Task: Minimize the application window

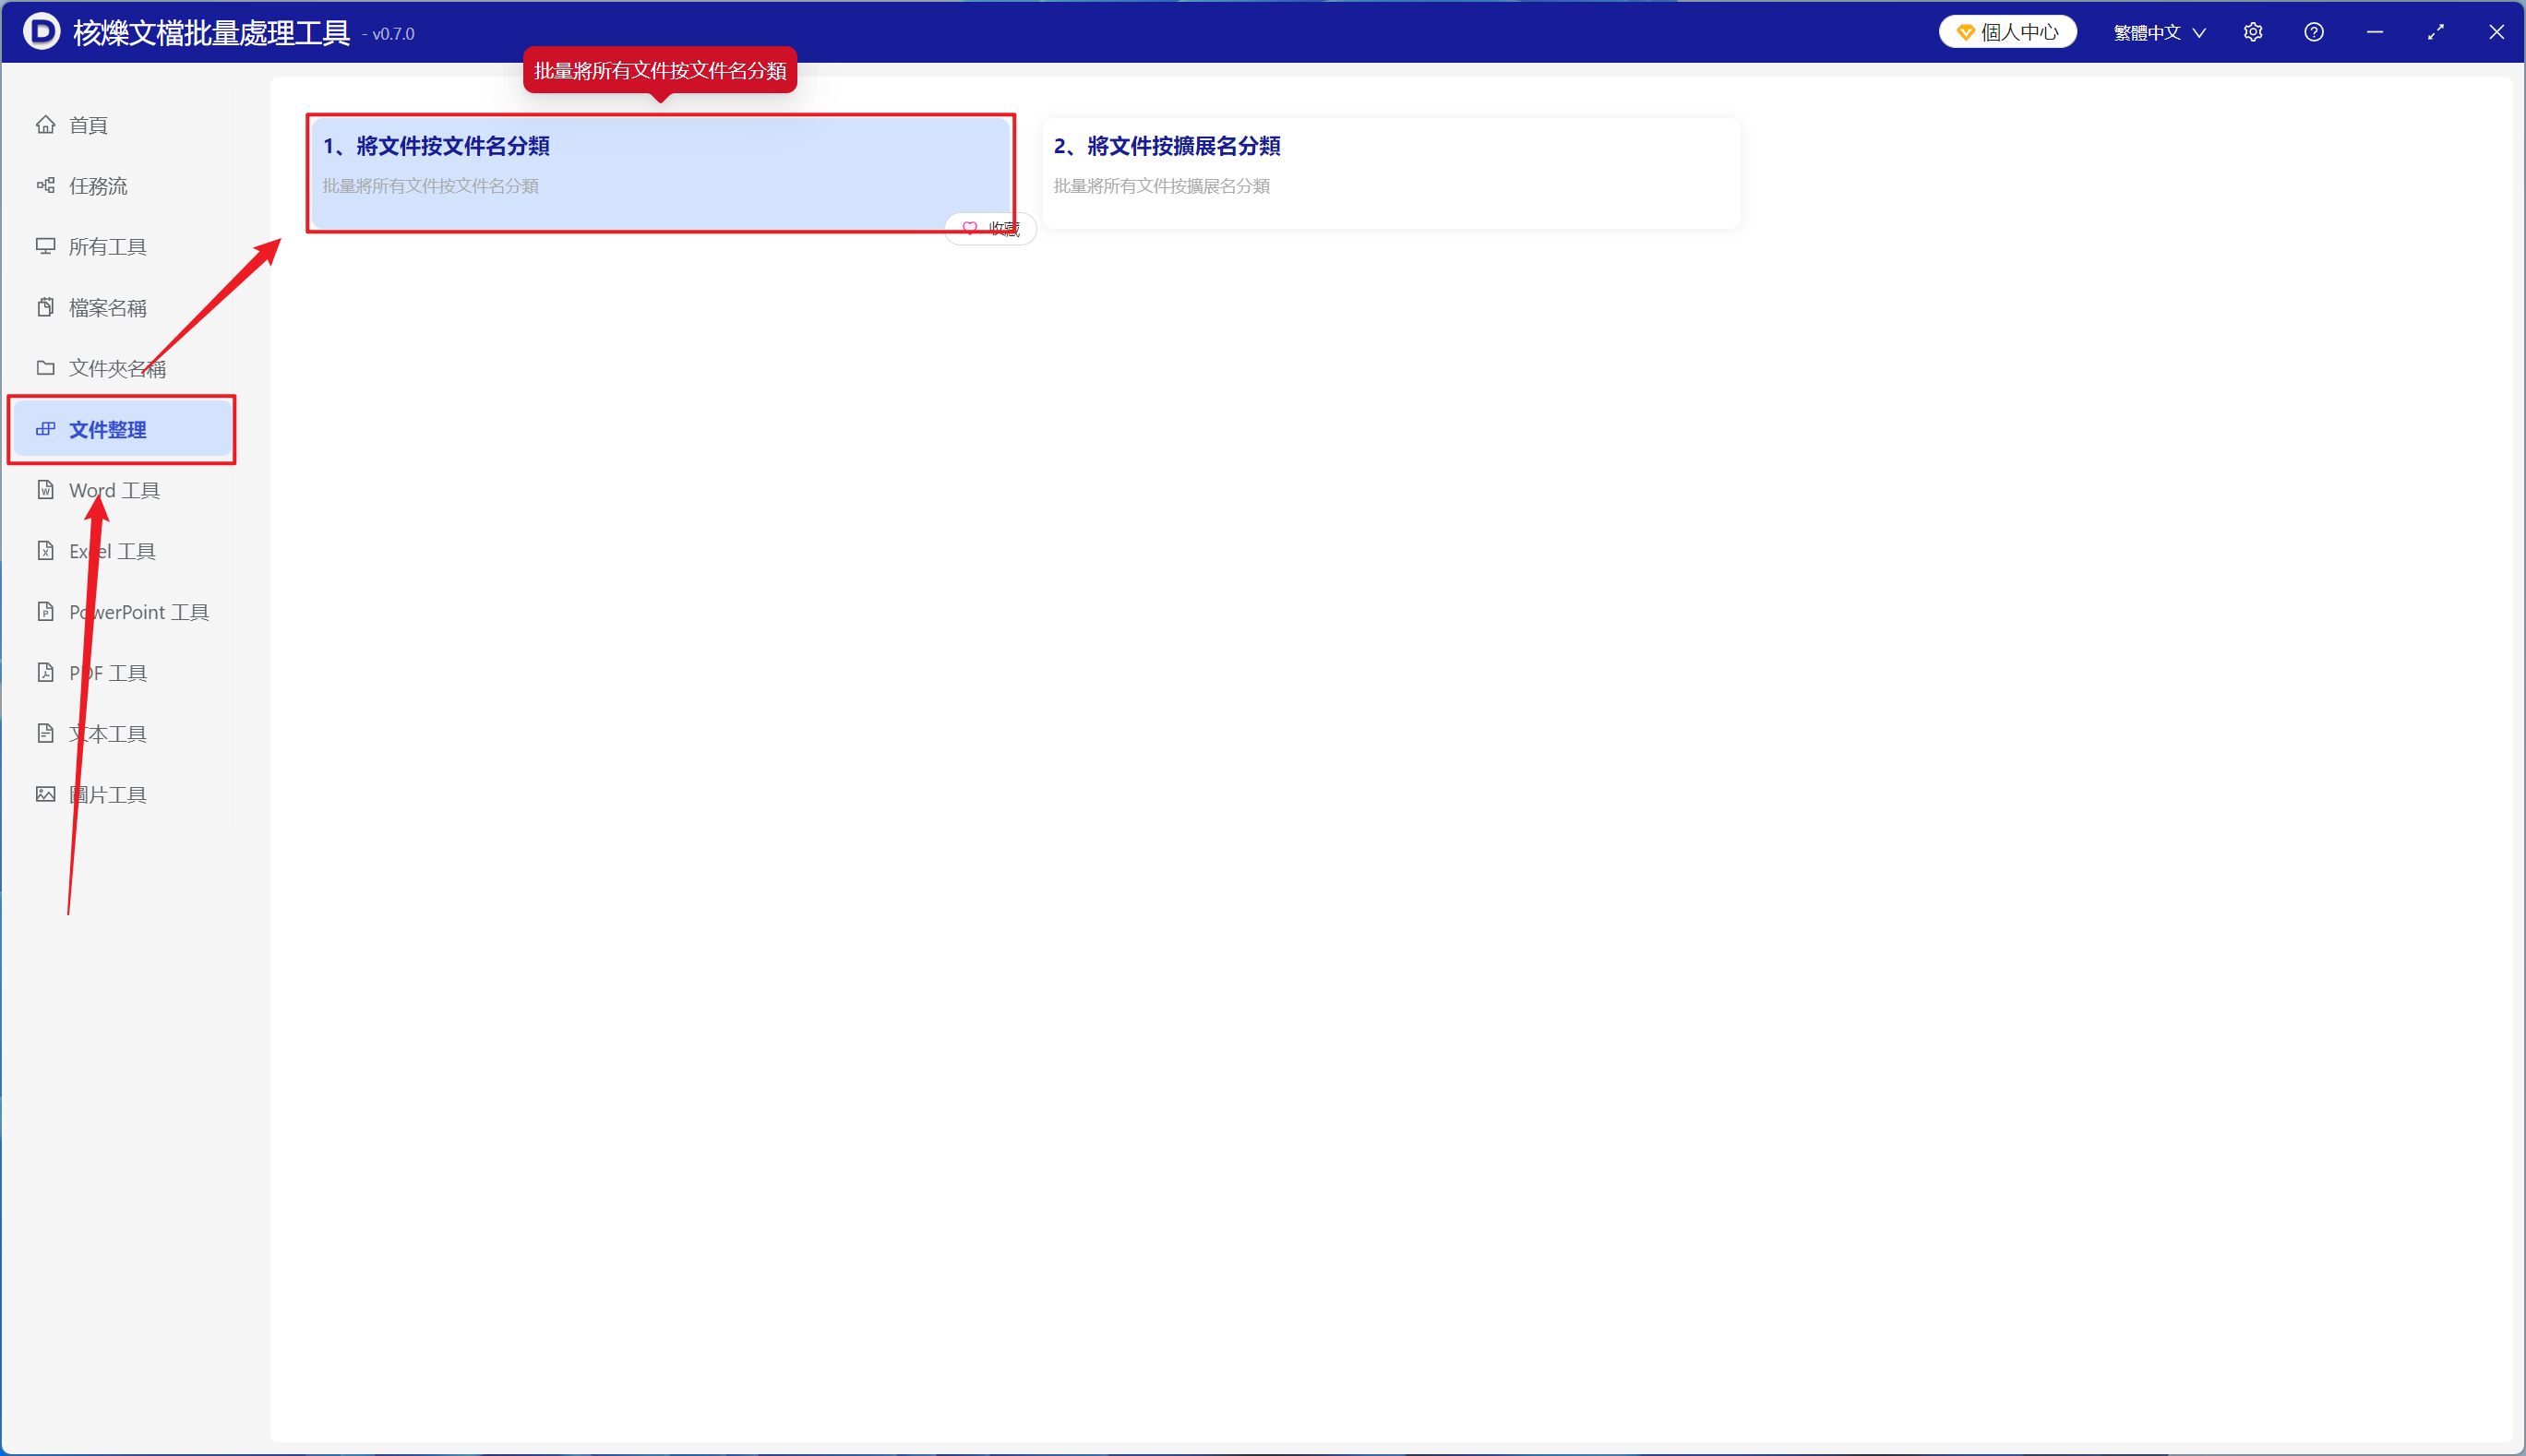Action: pos(2375,32)
